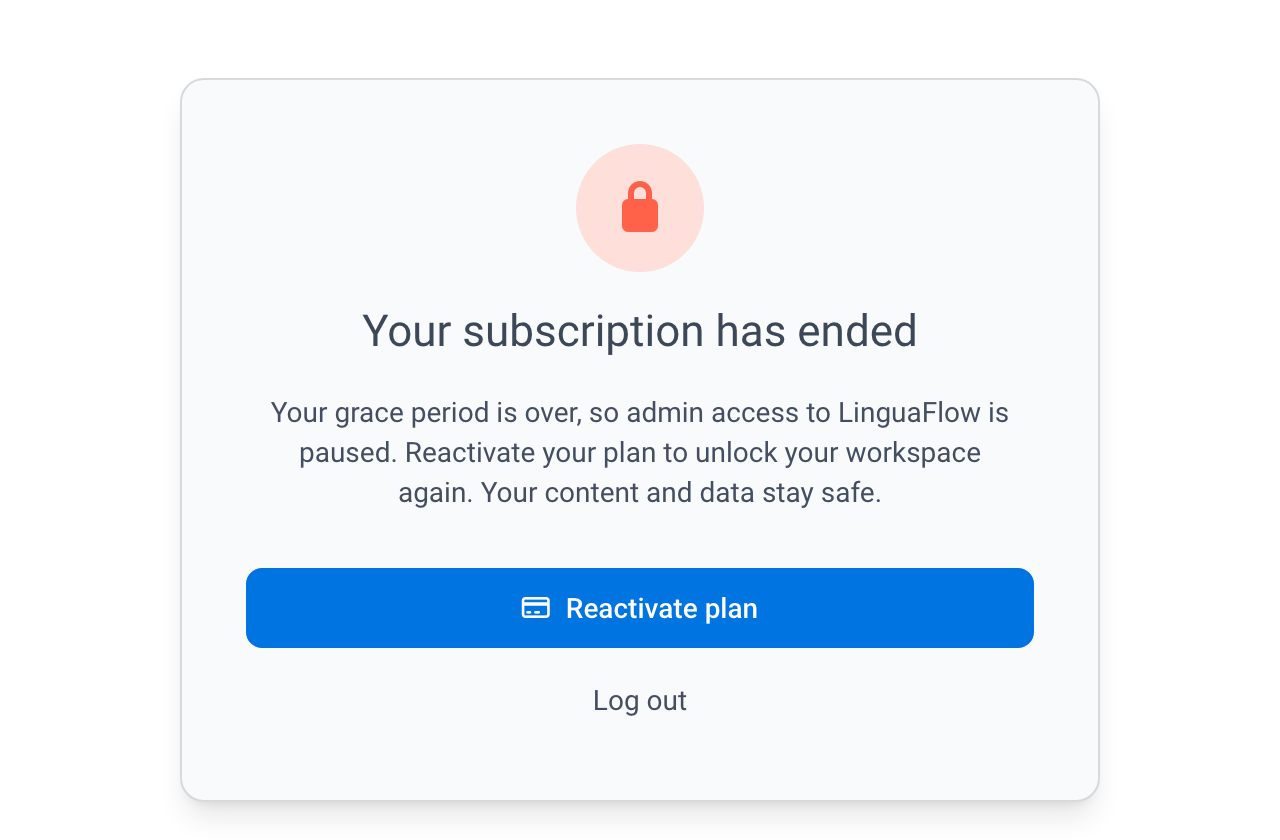1280x840 pixels.
Task: Click the grace period description paragraph
Action: click(x=640, y=453)
